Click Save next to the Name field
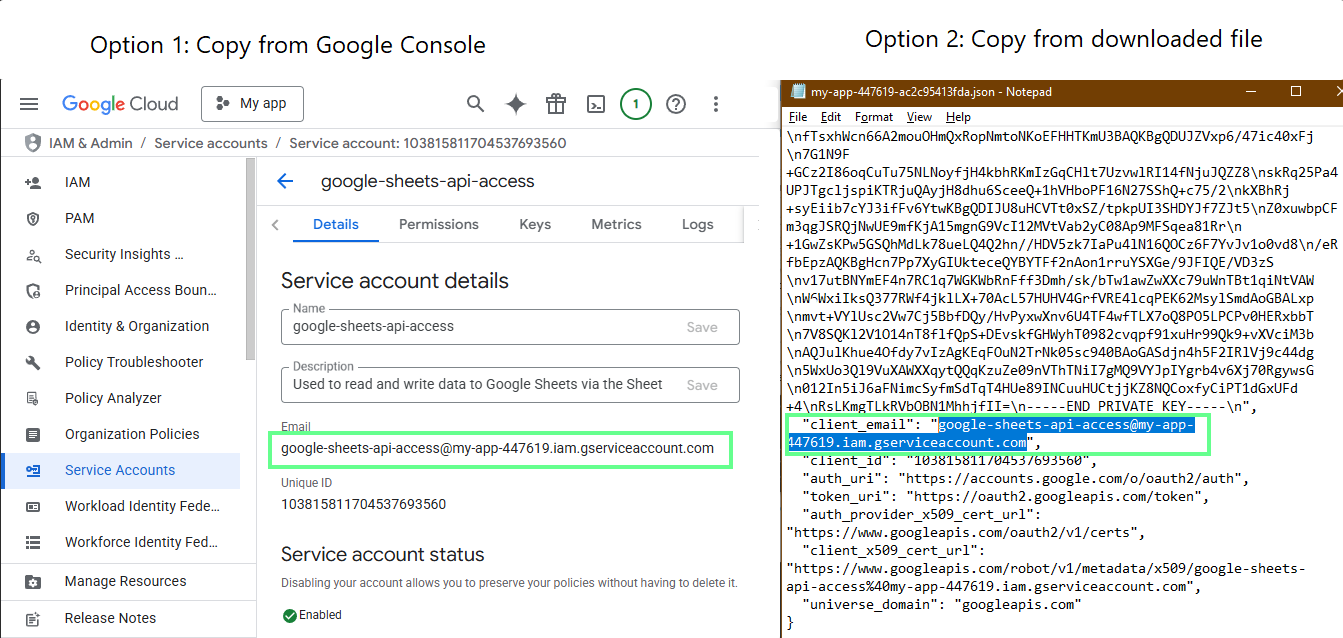This screenshot has width=1343, height=638. tap(702, 327)
